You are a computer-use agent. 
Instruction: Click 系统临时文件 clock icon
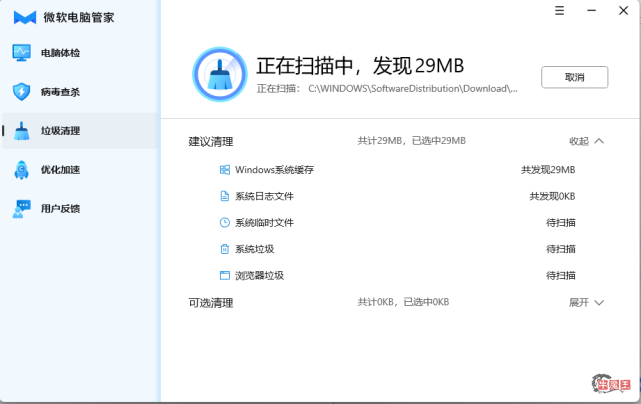[x=225, y=222]
